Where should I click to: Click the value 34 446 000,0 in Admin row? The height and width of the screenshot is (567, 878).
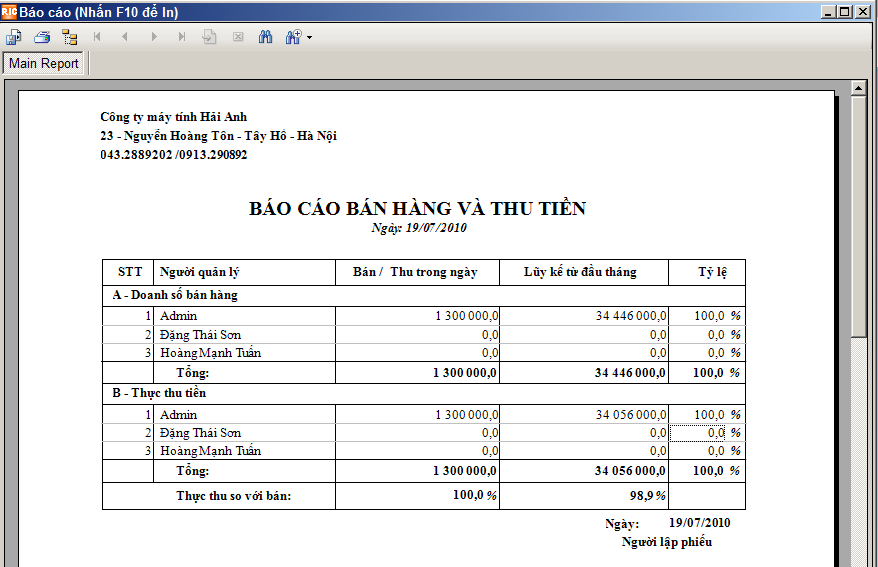pos(631,316)
